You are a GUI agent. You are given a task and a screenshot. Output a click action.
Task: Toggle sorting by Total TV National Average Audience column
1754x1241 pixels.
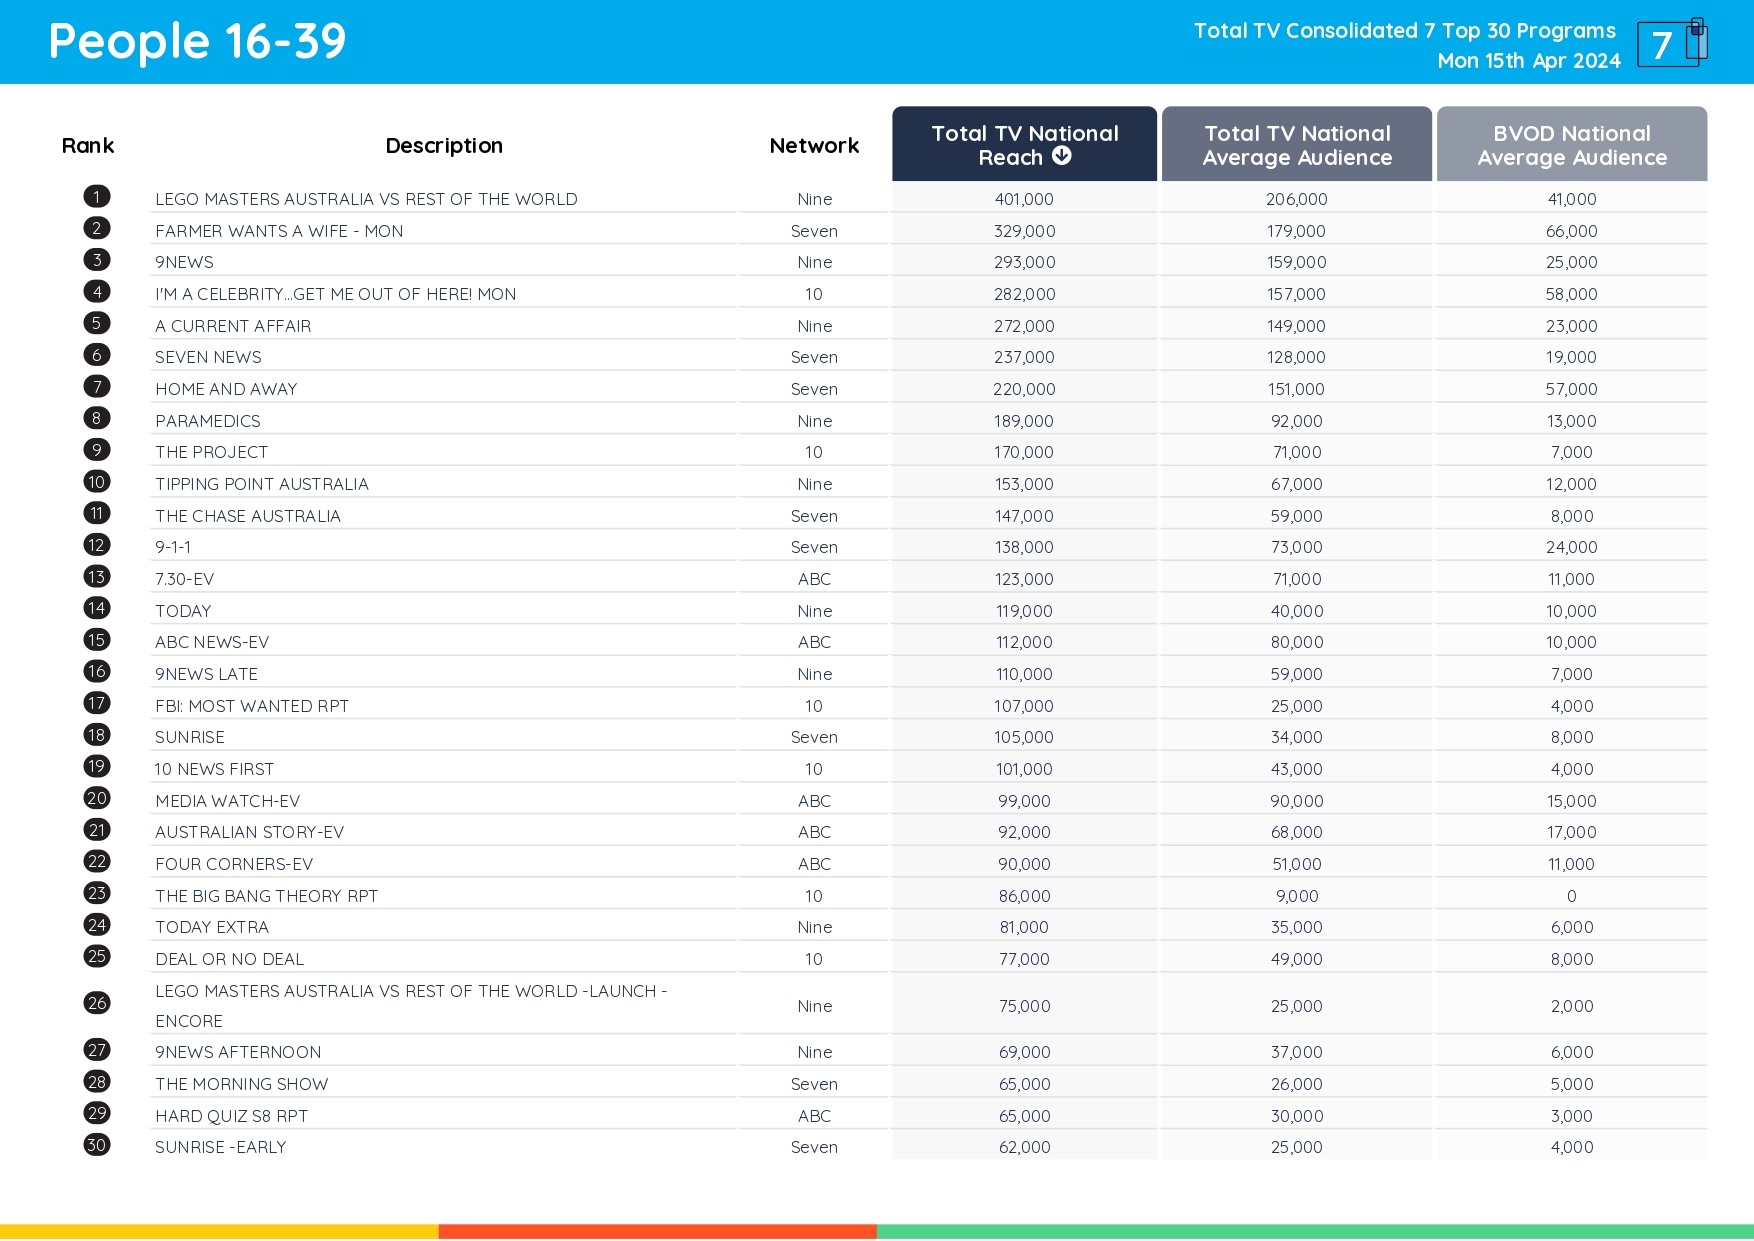tap(1296, 144)
